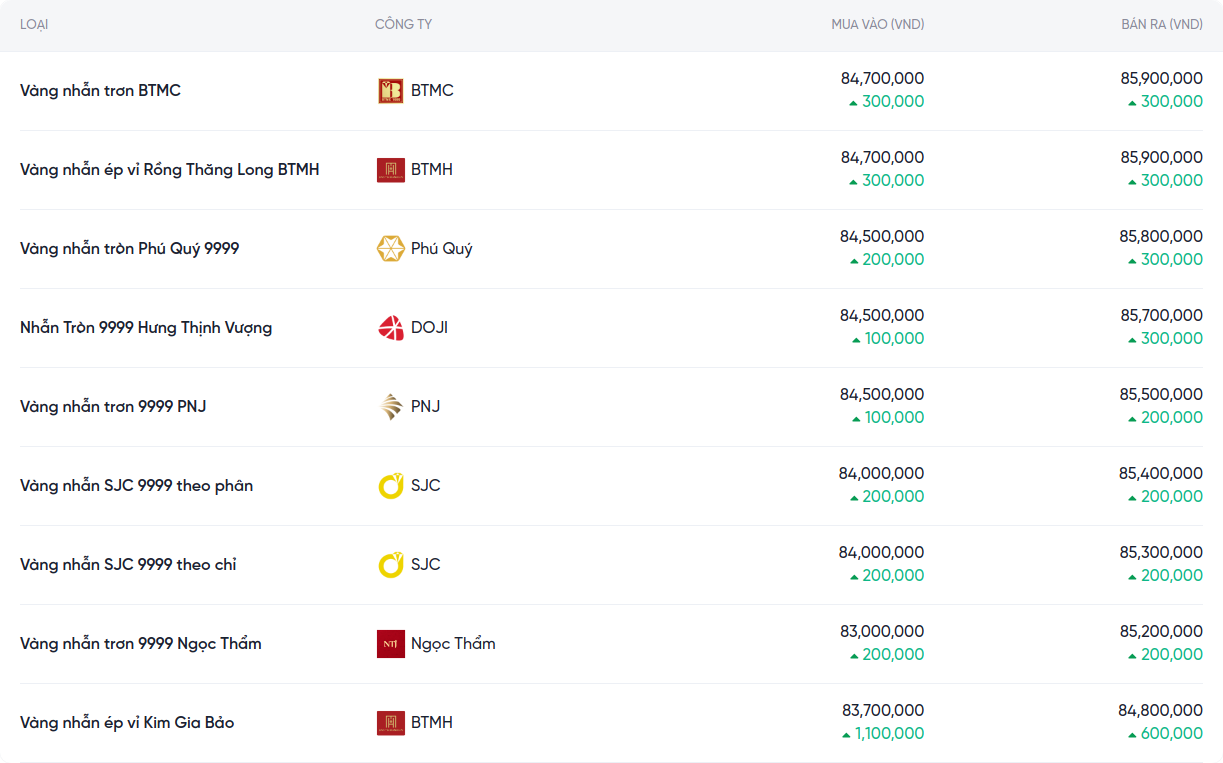Click the PNJ company logo
Image resolution: width=1223 pixels, height=763 pixels.
390,407
